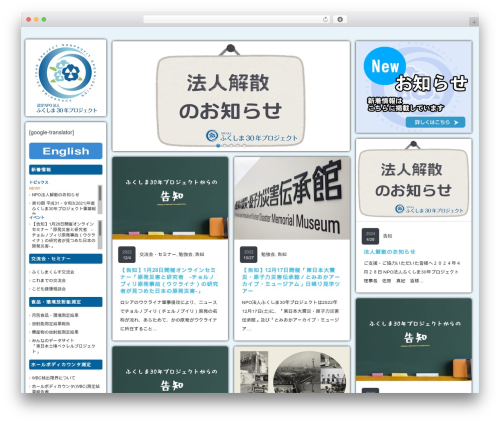Click the イベント label in sidebar
This screenshot has width=500, height=423.
37,217
